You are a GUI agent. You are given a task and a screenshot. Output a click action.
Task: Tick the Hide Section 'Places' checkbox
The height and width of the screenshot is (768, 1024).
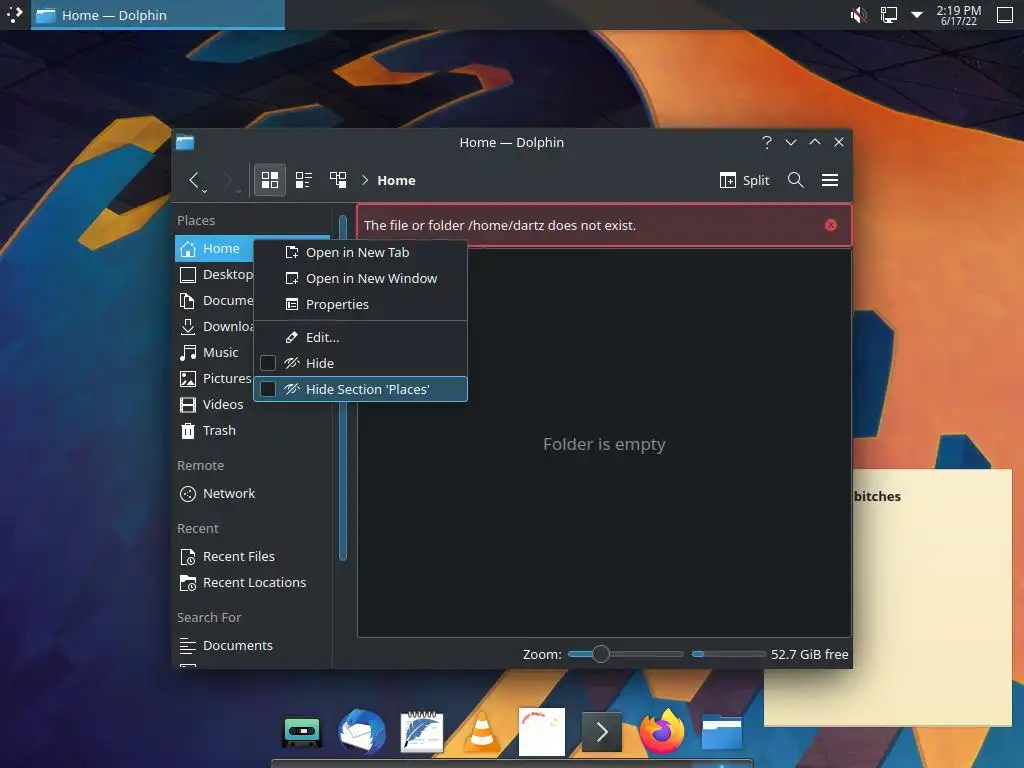(x=268, y=389)
